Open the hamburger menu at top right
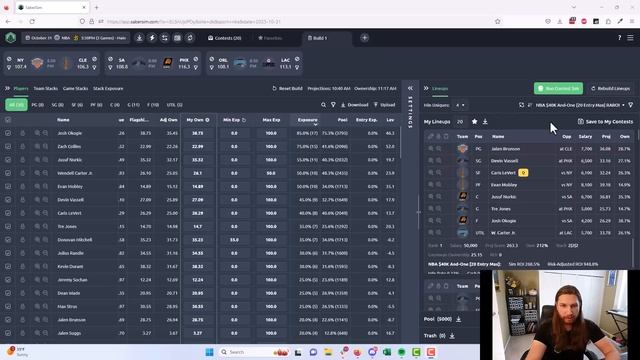This screenshot has height=360, width=640. 631,38
